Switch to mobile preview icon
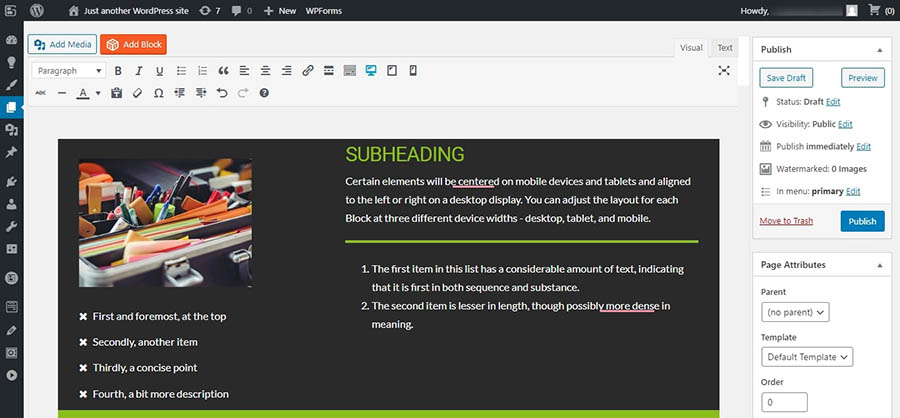The image size is (900, 418). (413, 71)
